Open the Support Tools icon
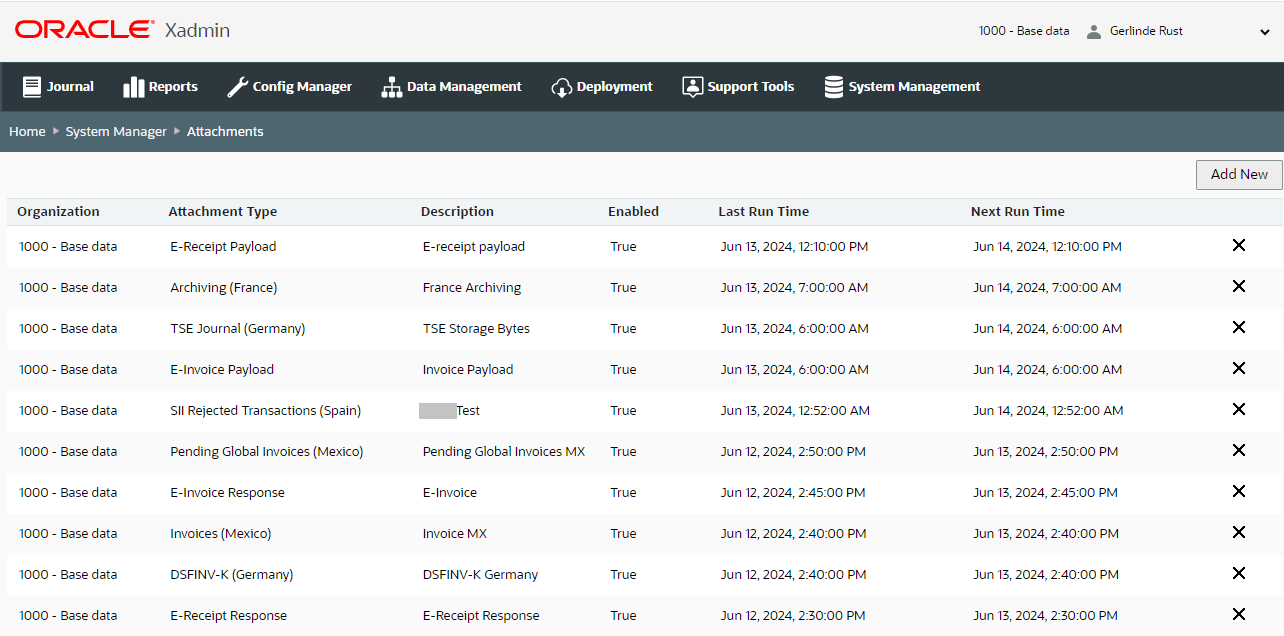1284x636 pixels. [691, 86]
